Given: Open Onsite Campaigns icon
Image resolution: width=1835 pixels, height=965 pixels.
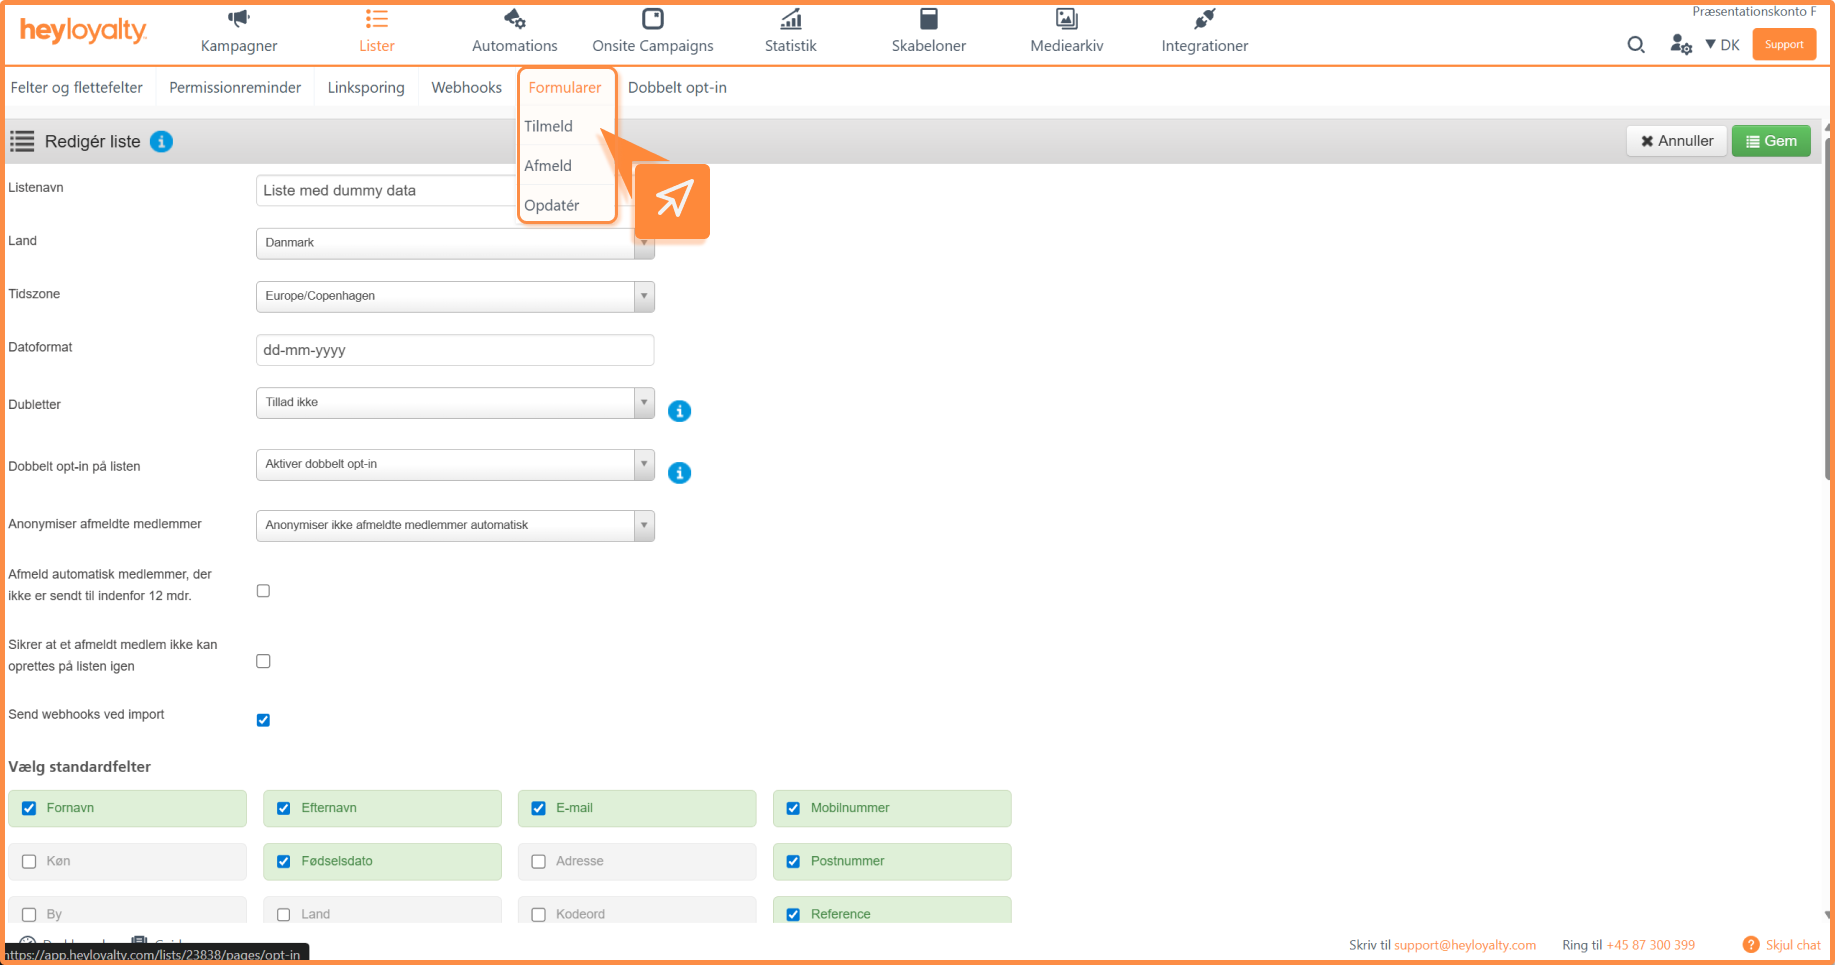Looking at the screenshot, I should click(x=653, y=18).
